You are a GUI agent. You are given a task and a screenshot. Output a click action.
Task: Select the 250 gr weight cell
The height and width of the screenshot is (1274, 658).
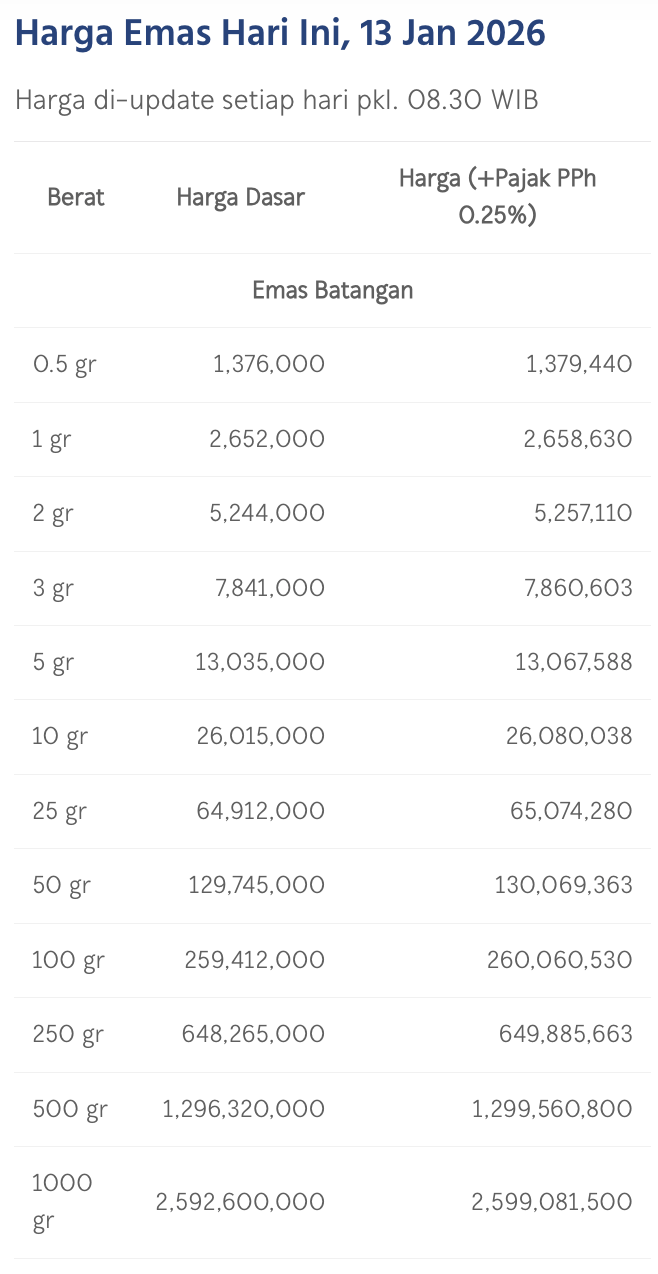coord(68,1034)
